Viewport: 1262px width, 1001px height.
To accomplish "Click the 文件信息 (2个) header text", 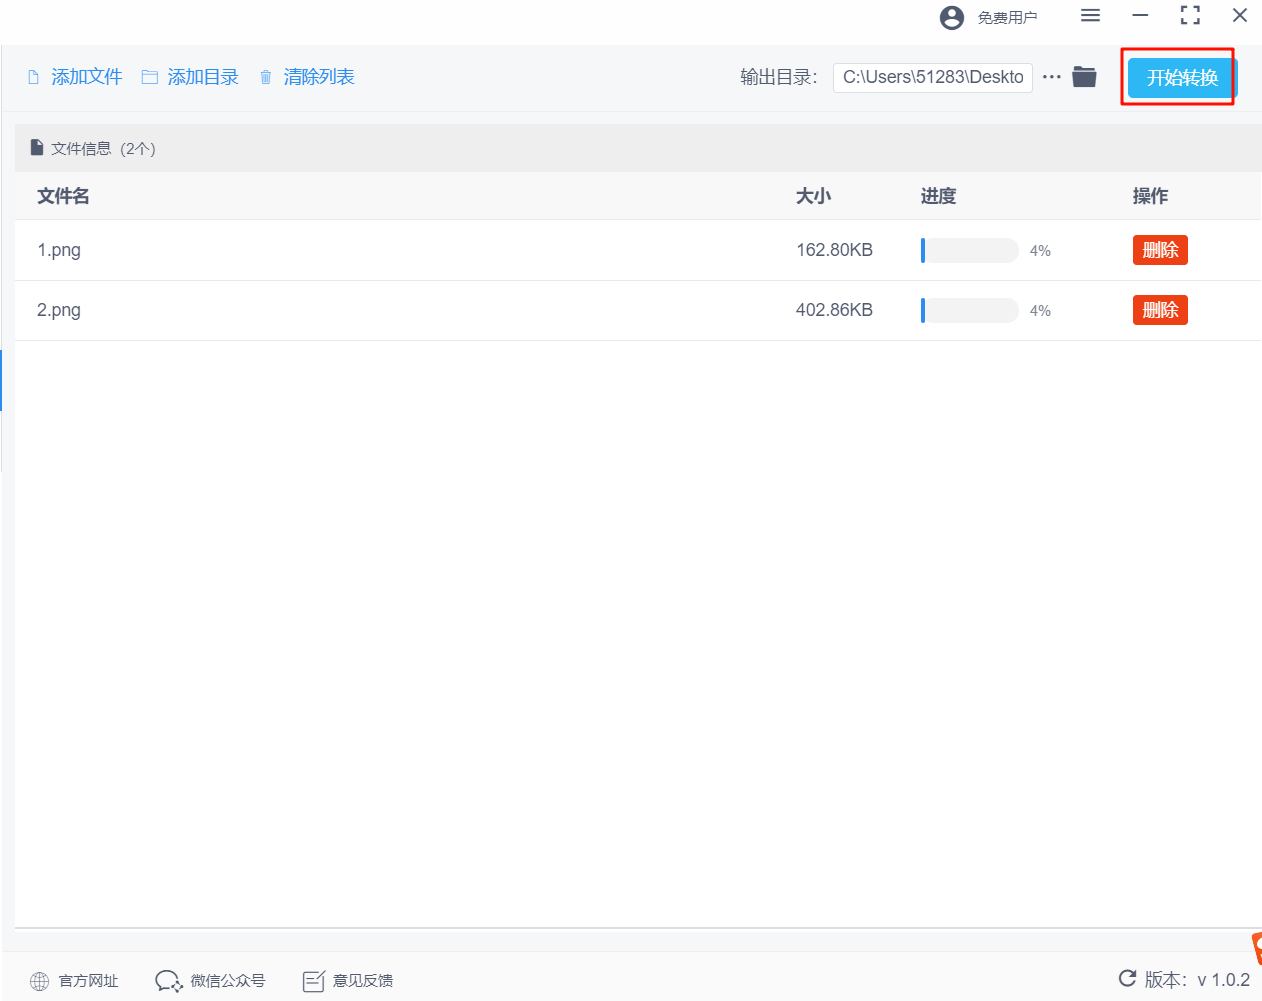I will point(103,148).
